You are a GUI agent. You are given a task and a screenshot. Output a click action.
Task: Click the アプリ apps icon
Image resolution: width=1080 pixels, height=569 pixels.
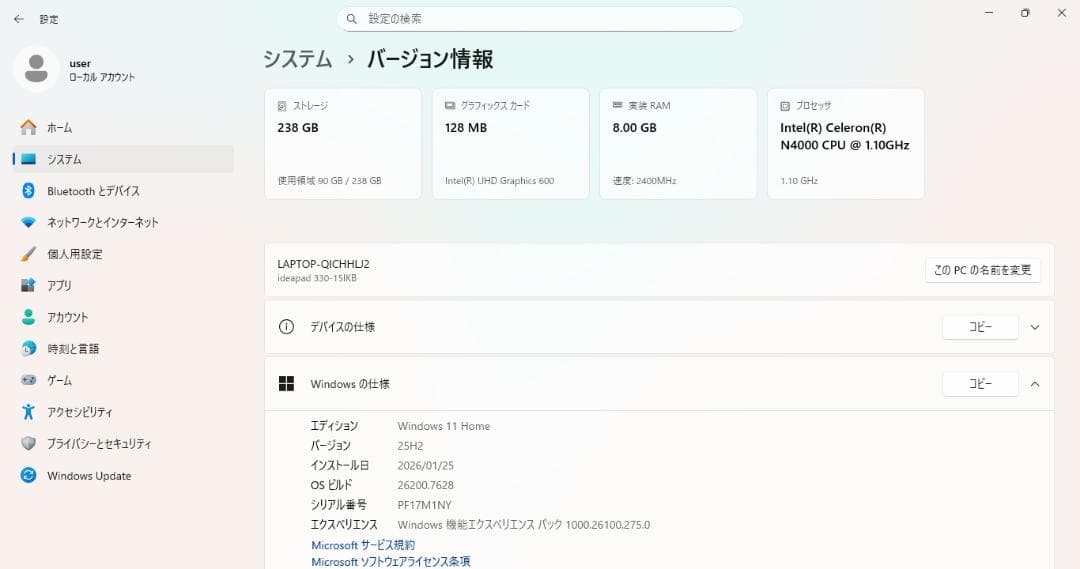[x=28, y=285]
